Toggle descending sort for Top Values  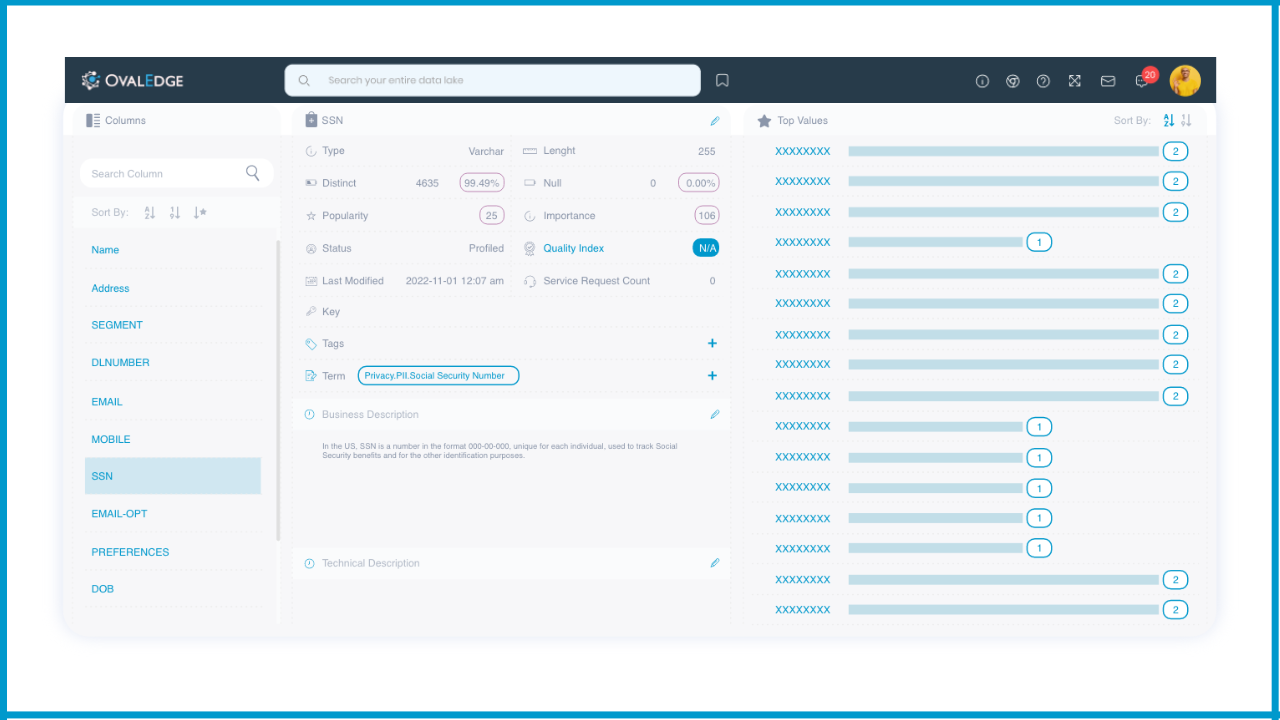pyautogui.click(x=1186, y=120)
